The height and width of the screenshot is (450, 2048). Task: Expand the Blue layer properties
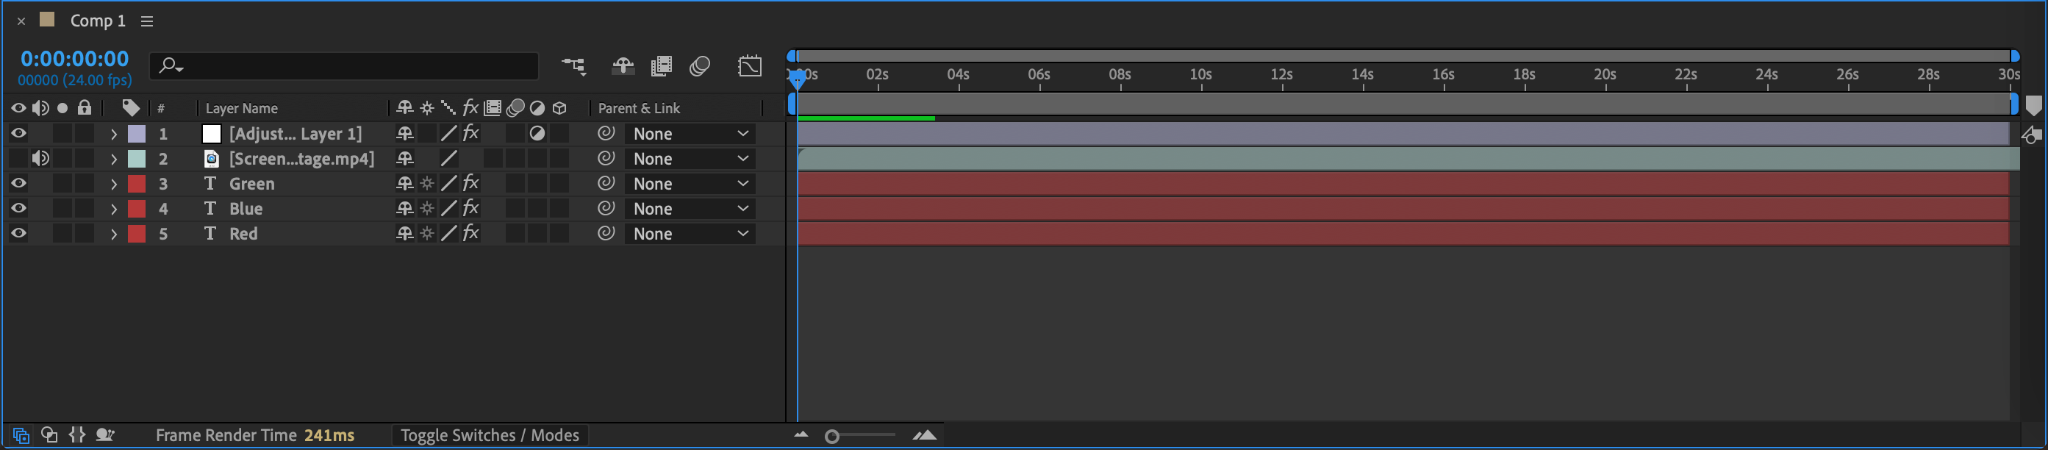114,208
